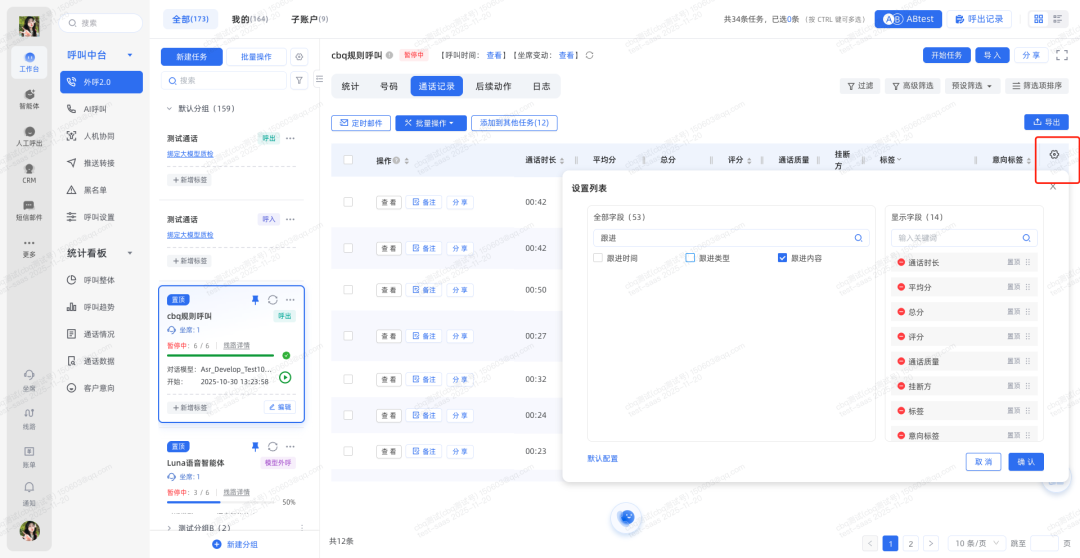Open the column settings gear icon
The width and height of the screenshot is (1080, 558).
[x=1054, y=155]
